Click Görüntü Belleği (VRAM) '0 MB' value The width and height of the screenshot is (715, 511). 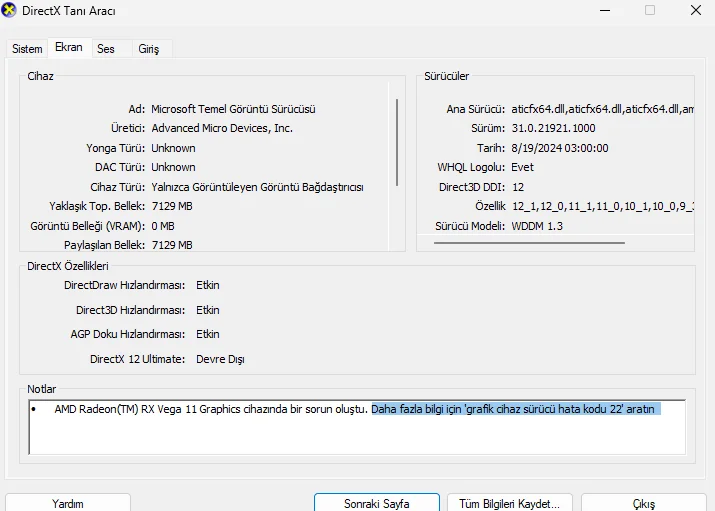(163, 226)
